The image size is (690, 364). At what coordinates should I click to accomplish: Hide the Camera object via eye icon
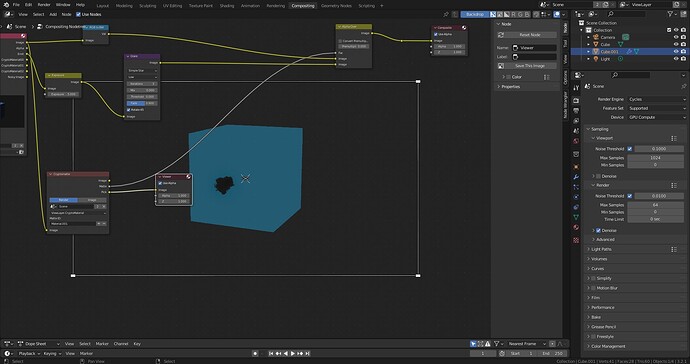676,37
